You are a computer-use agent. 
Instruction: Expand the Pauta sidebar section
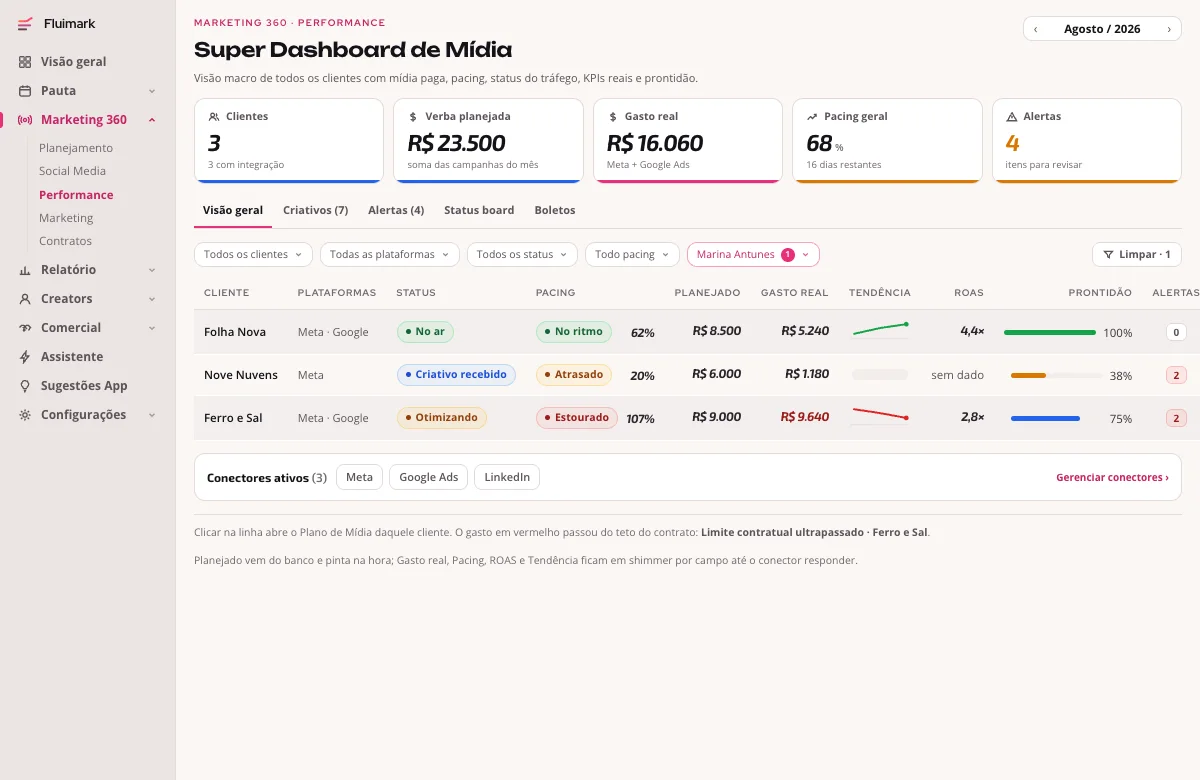coord(152,91)
